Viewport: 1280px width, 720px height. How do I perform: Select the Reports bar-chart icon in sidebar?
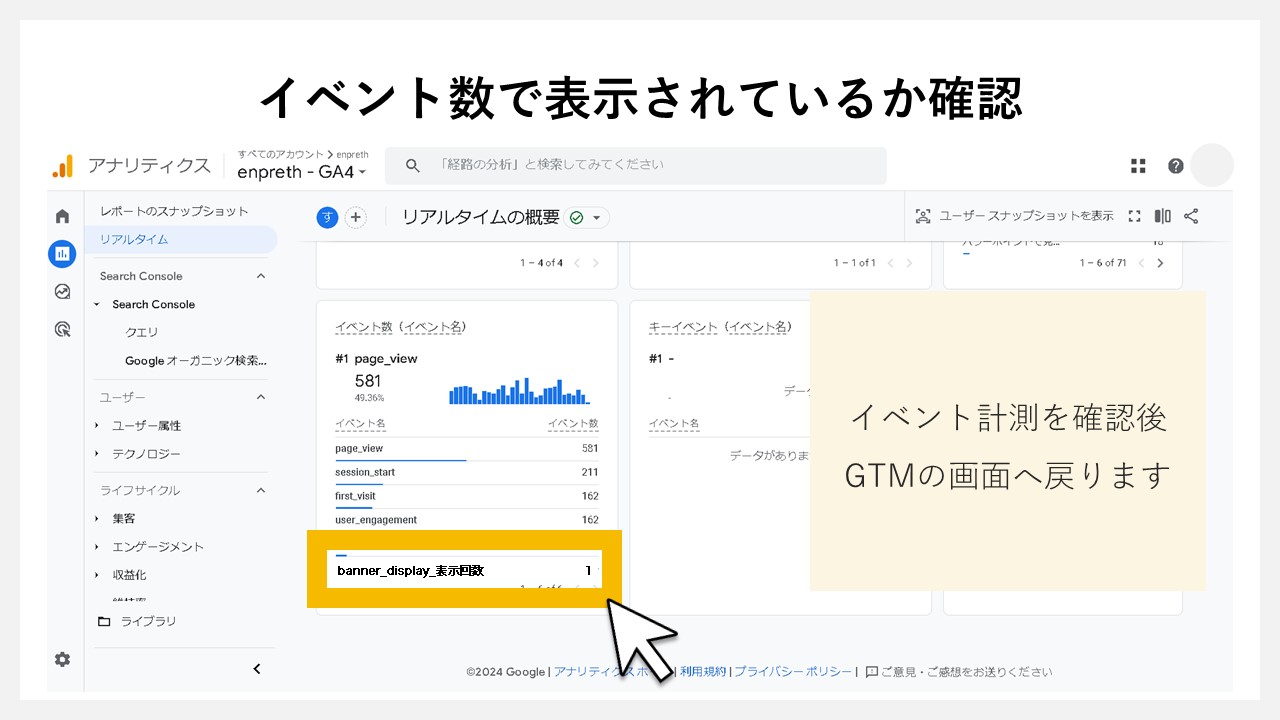pyautogui.click(x=62, y=253)
